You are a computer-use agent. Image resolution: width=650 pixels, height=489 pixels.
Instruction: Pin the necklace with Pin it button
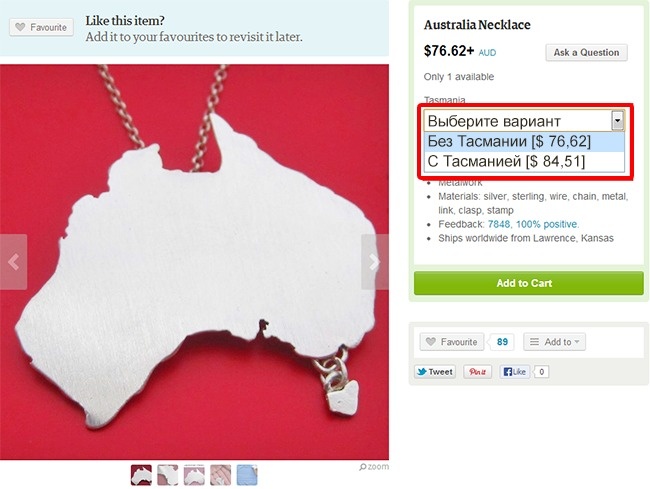point(478,372)
